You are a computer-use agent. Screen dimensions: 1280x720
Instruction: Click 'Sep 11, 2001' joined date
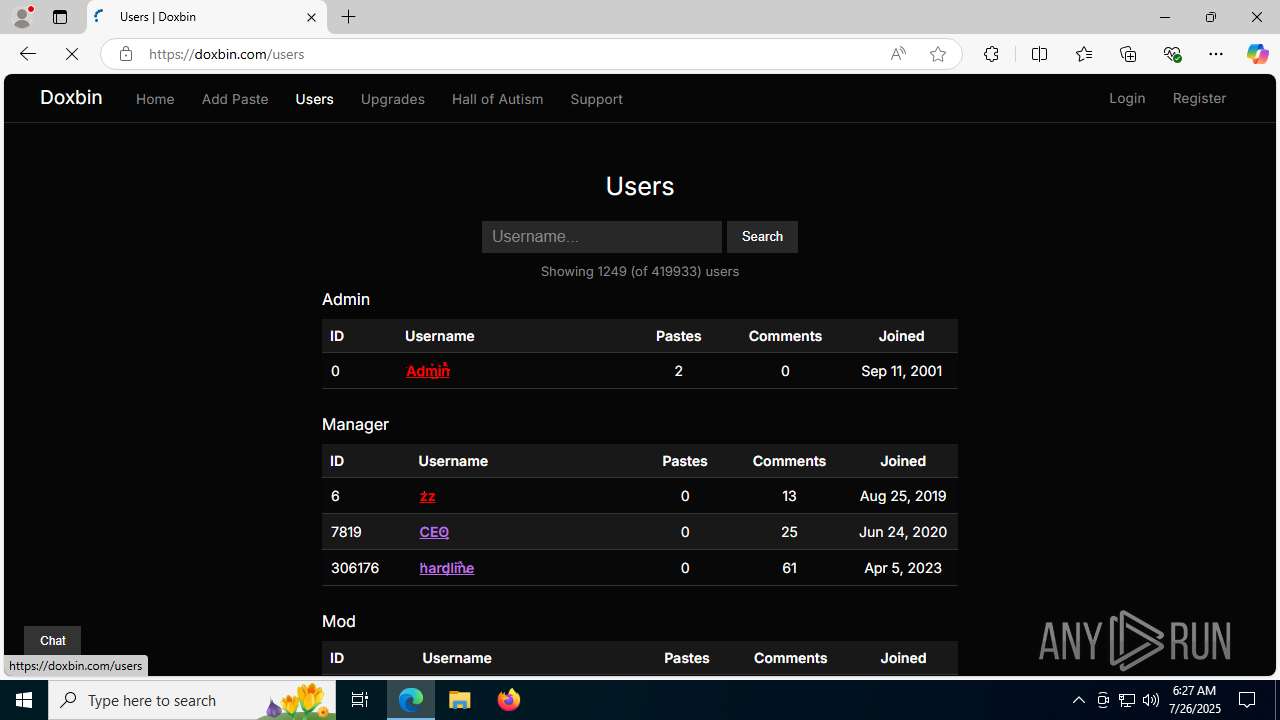(x=901, y=371)
